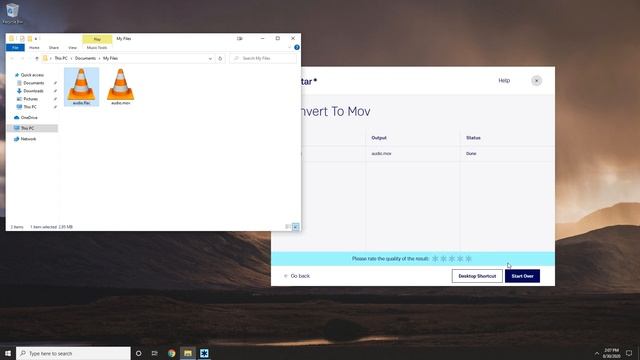Open Chrome from the taskbar
The image size is (640, 360).
click(171, 353)
